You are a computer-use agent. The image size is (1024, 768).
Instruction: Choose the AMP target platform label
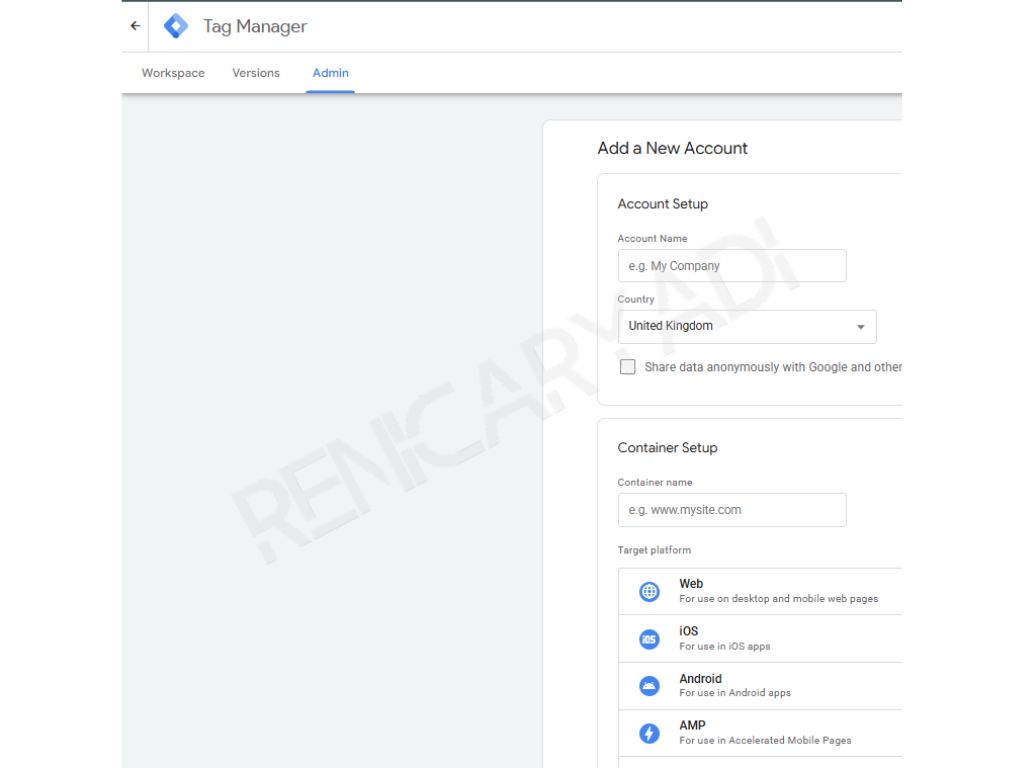tap(692, 726)
